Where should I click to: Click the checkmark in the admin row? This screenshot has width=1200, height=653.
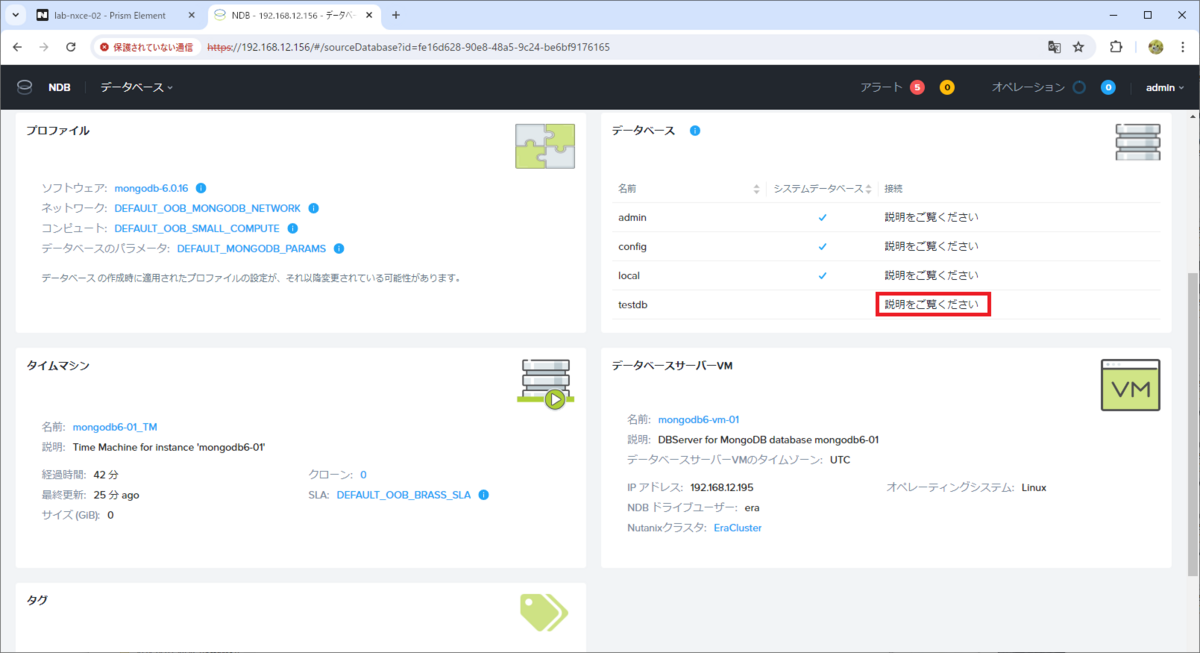823,217
